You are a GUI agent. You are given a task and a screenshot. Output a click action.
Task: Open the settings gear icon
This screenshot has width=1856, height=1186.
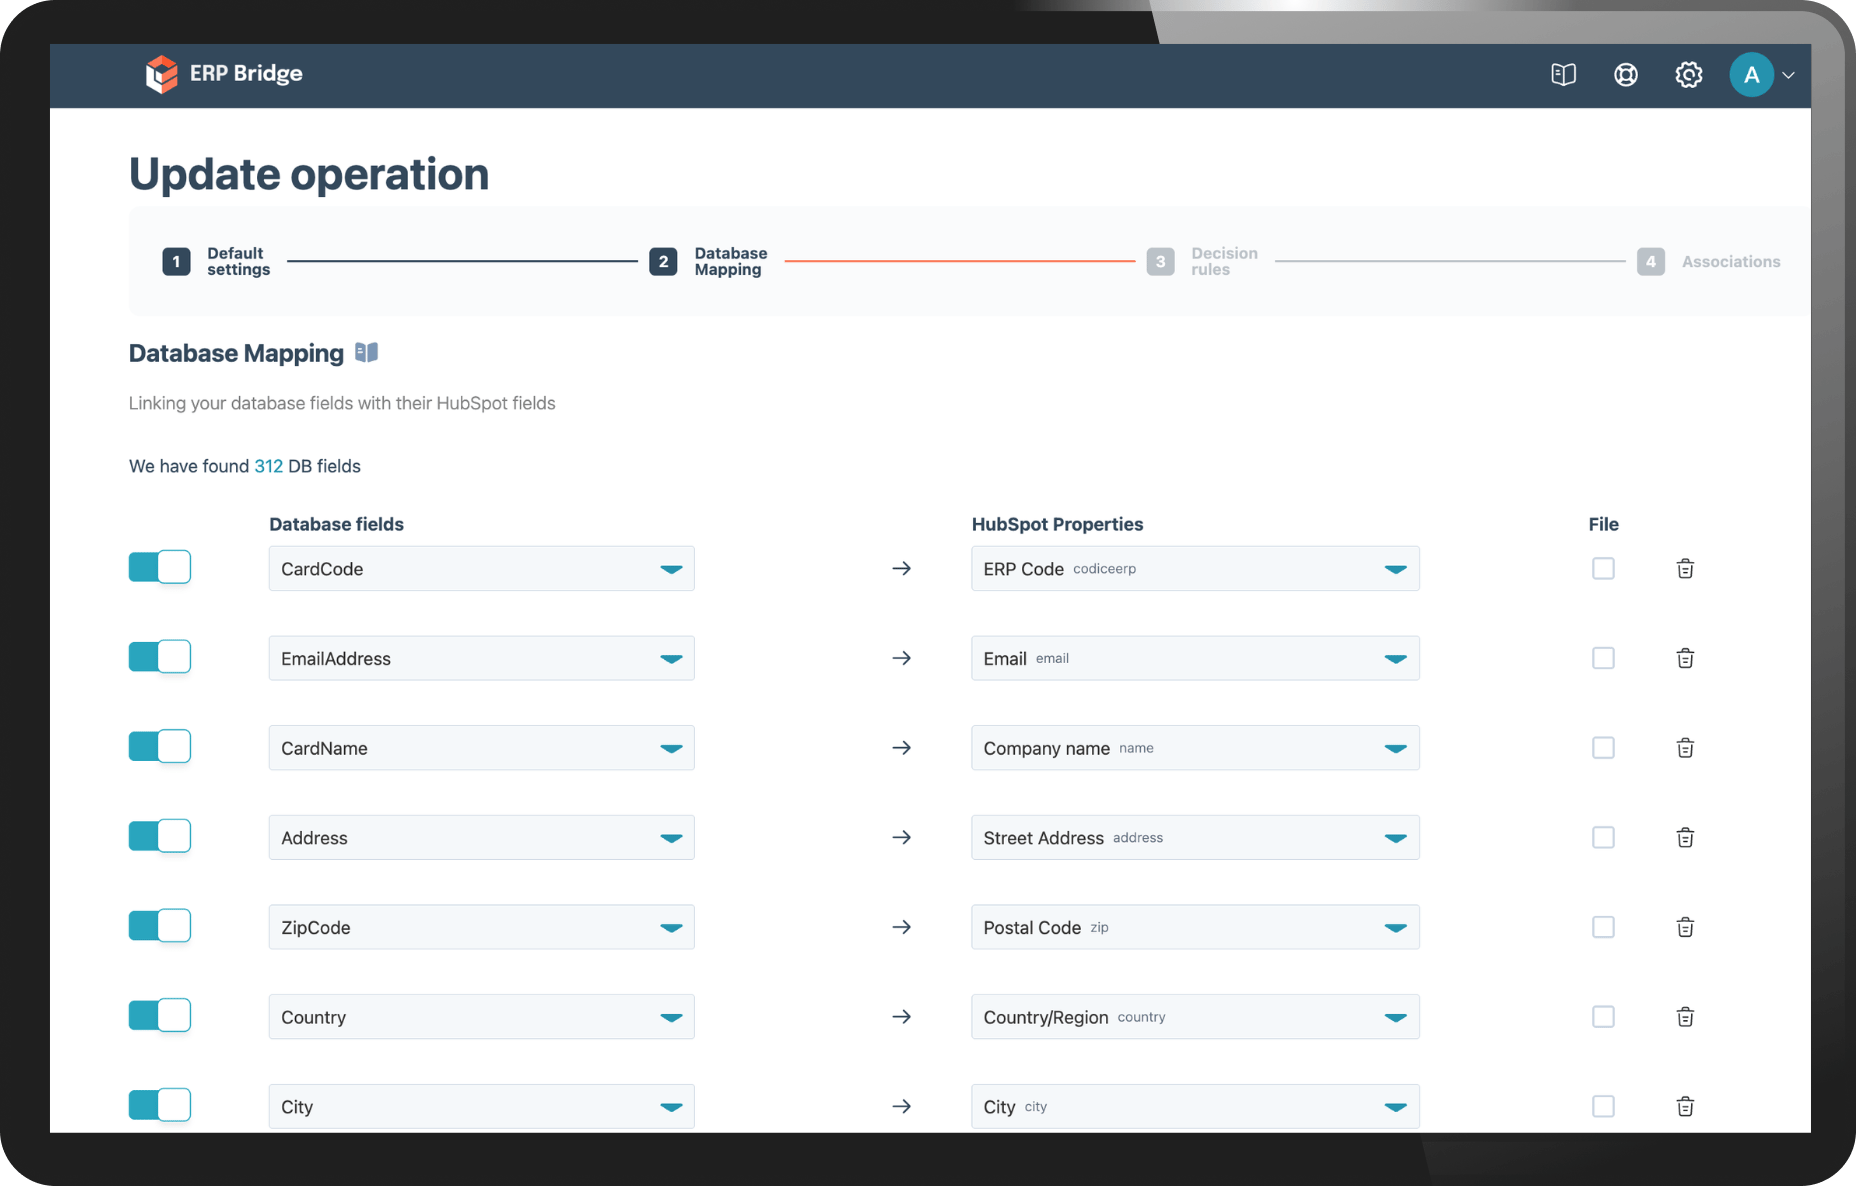1689,75
